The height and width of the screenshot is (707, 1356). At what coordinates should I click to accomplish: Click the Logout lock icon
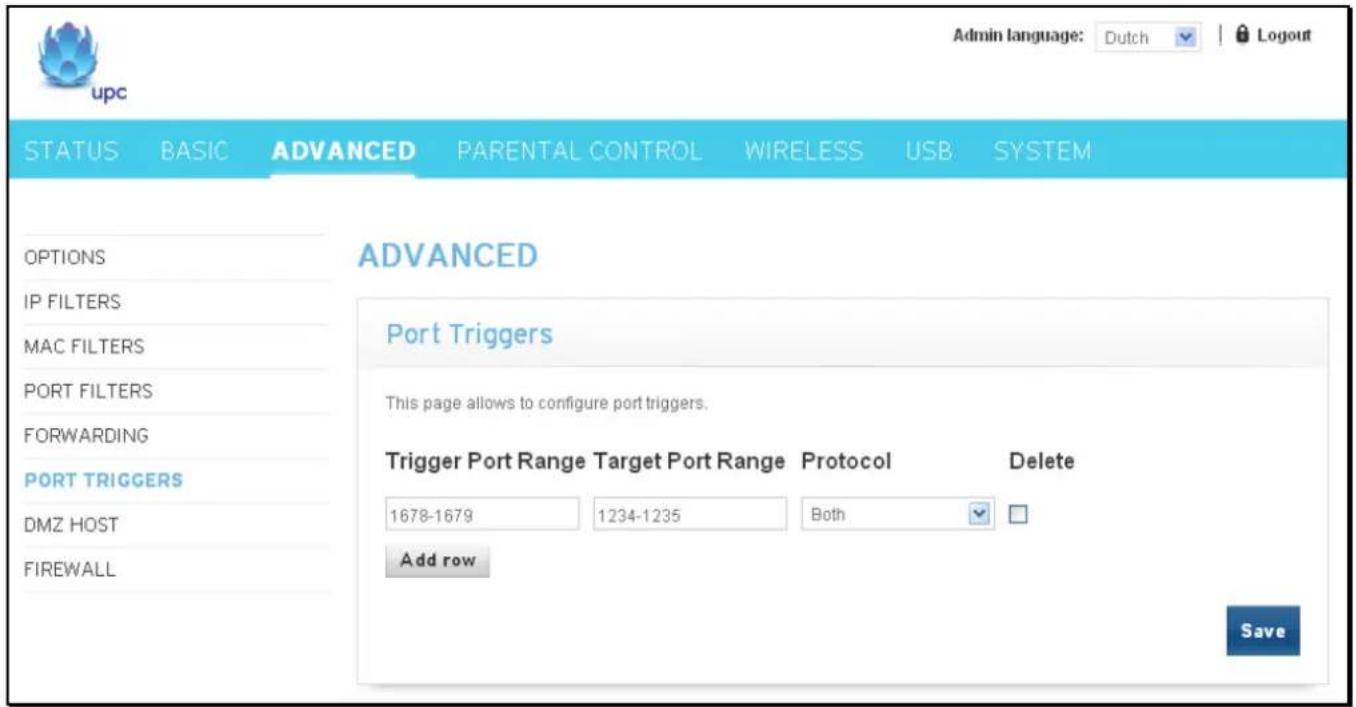coord(1243,35)
